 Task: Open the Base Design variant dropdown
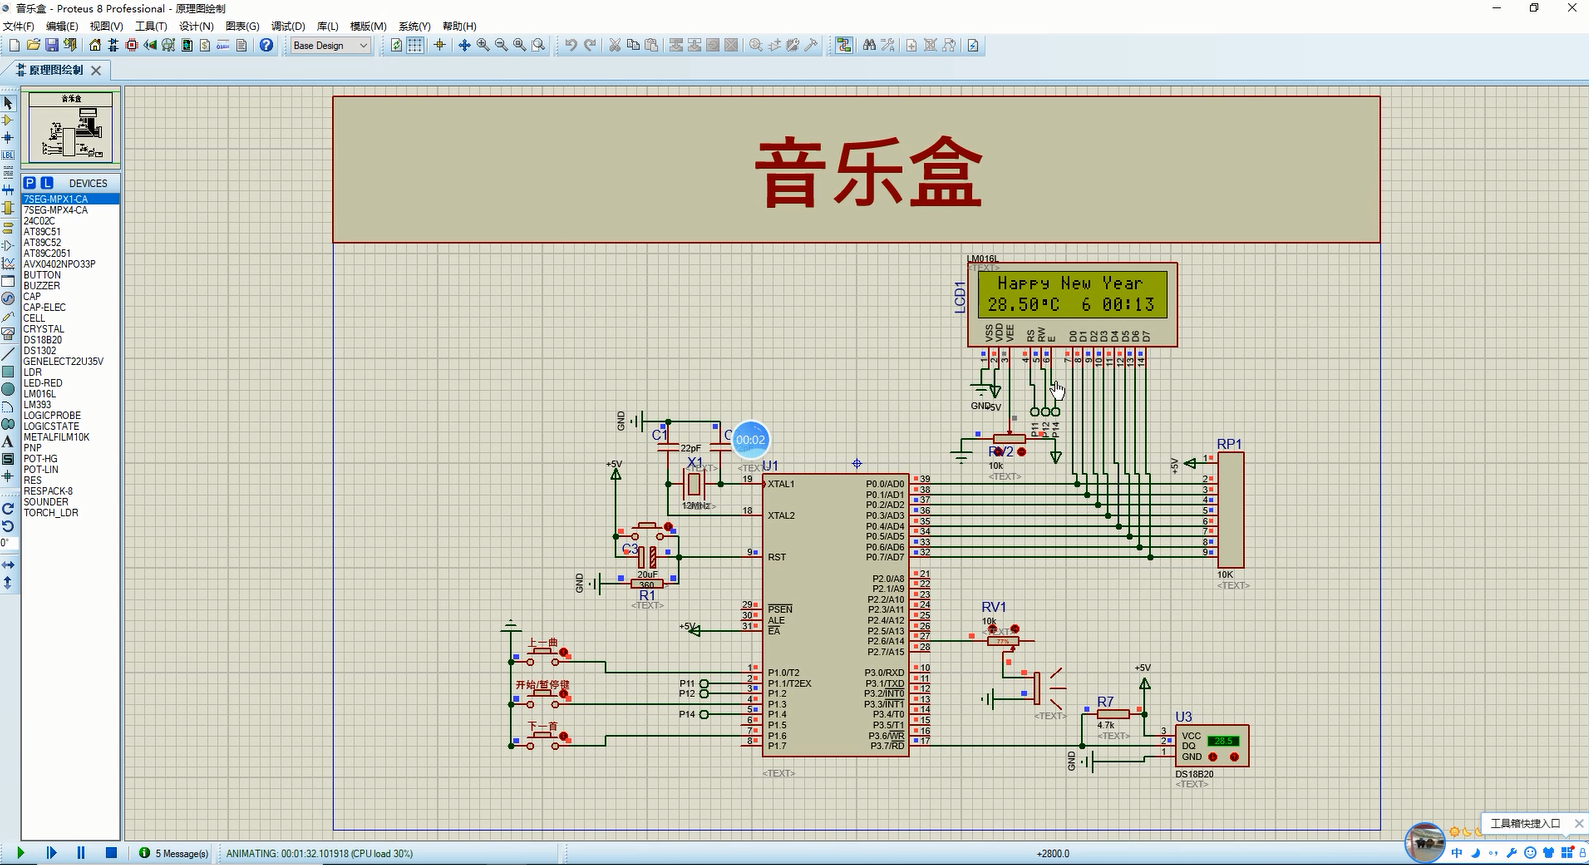(x=330, y=45)
